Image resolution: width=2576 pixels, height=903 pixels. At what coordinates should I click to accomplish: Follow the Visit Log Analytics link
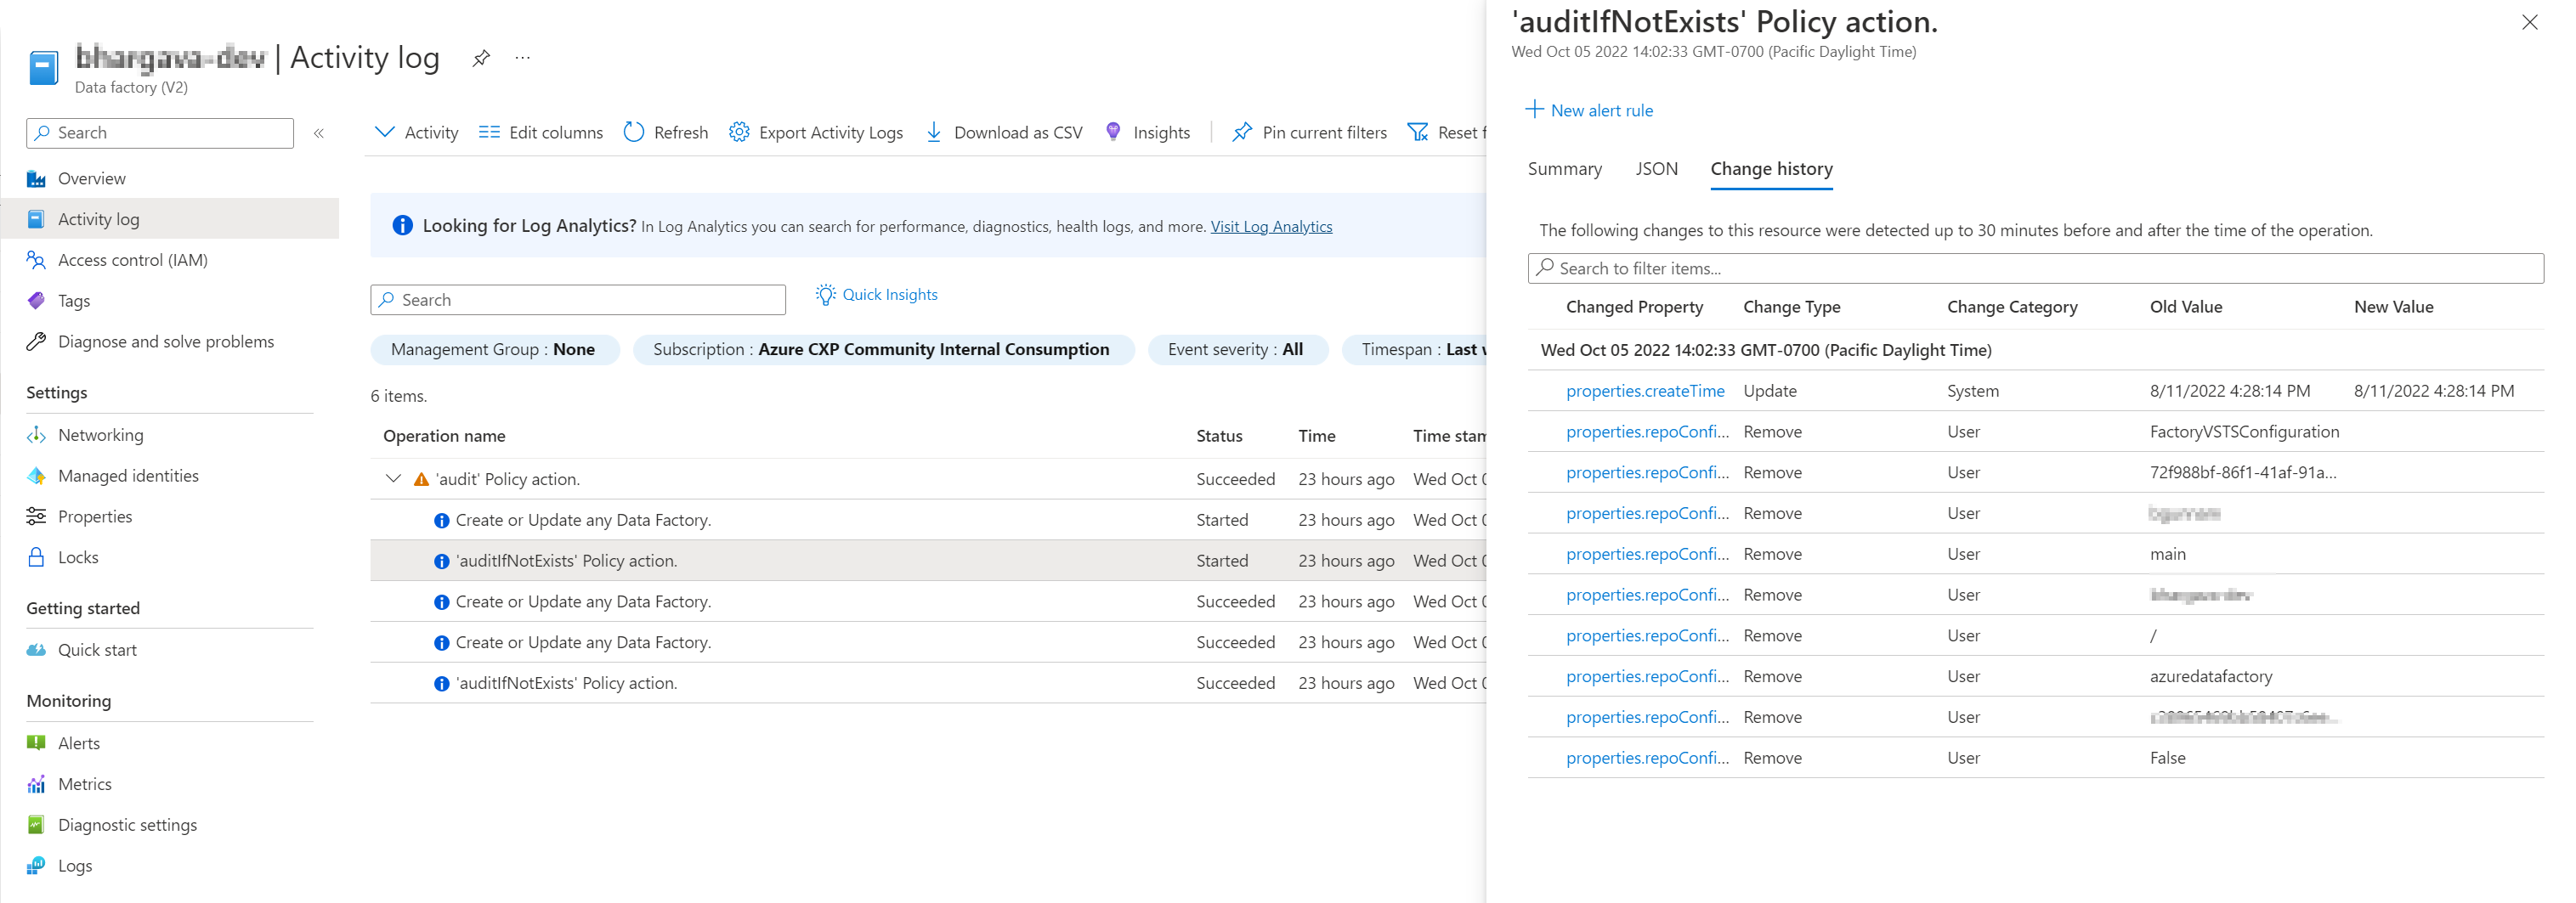click(1271, 227)
